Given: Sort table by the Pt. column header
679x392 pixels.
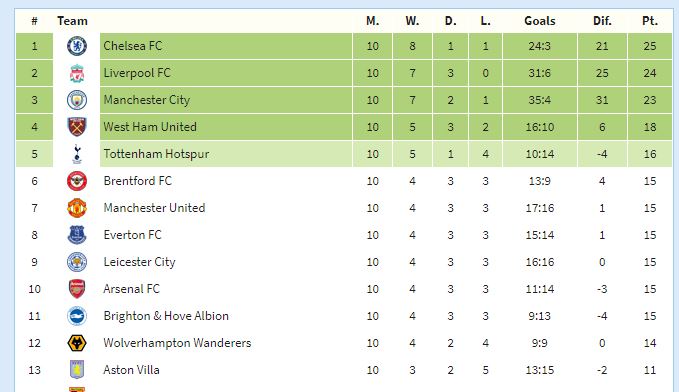Looking at the screenshot, I should (x=650, y=21).
